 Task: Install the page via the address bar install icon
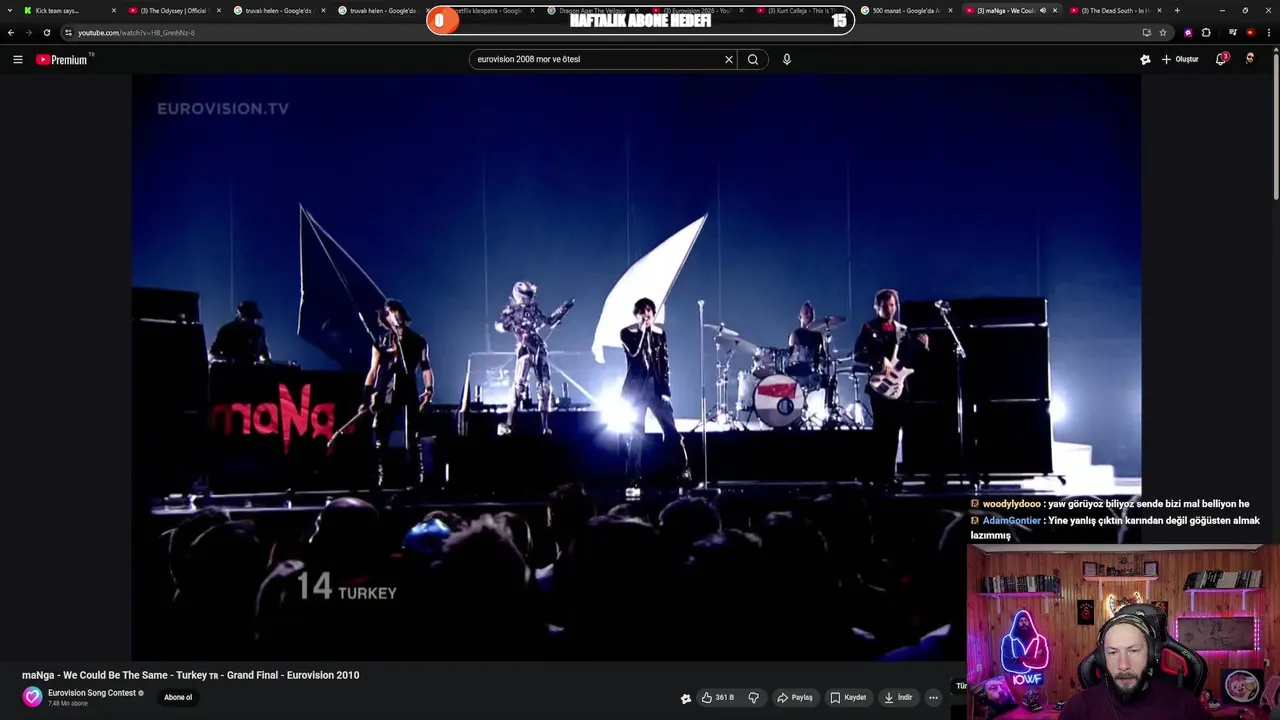(1146, 32)
